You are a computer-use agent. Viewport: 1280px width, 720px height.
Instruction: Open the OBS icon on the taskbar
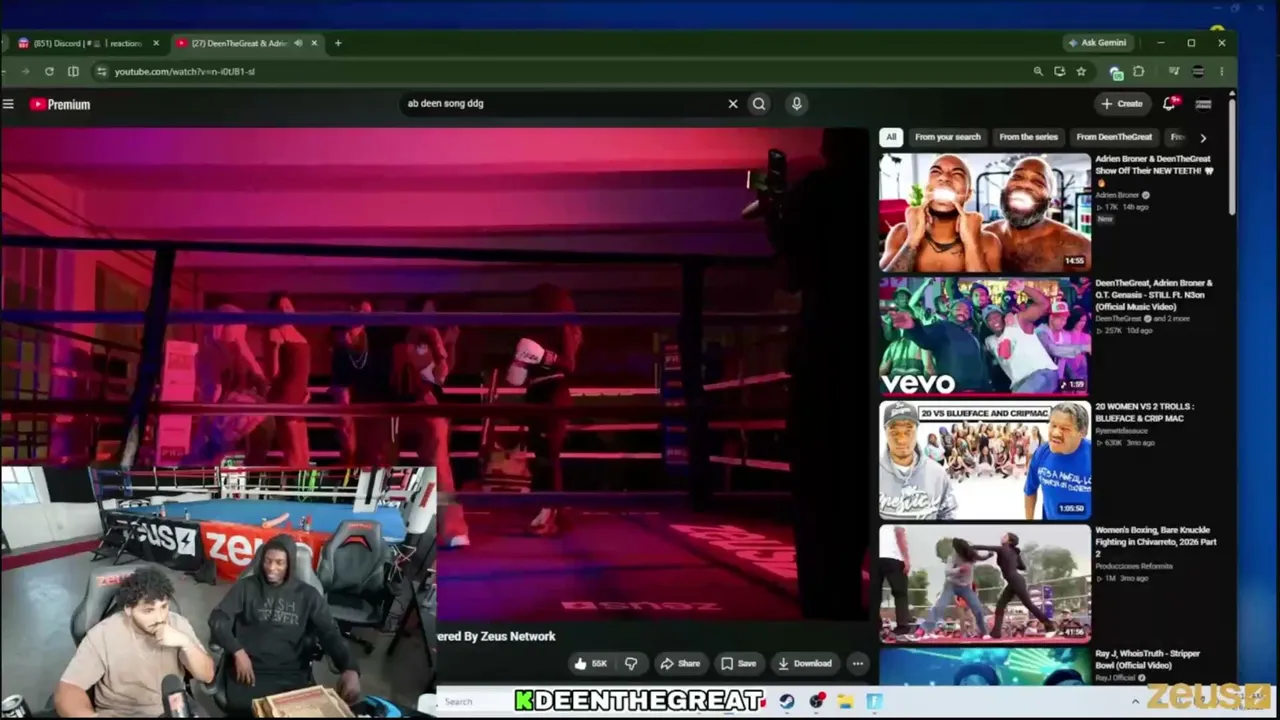point(817,702)
